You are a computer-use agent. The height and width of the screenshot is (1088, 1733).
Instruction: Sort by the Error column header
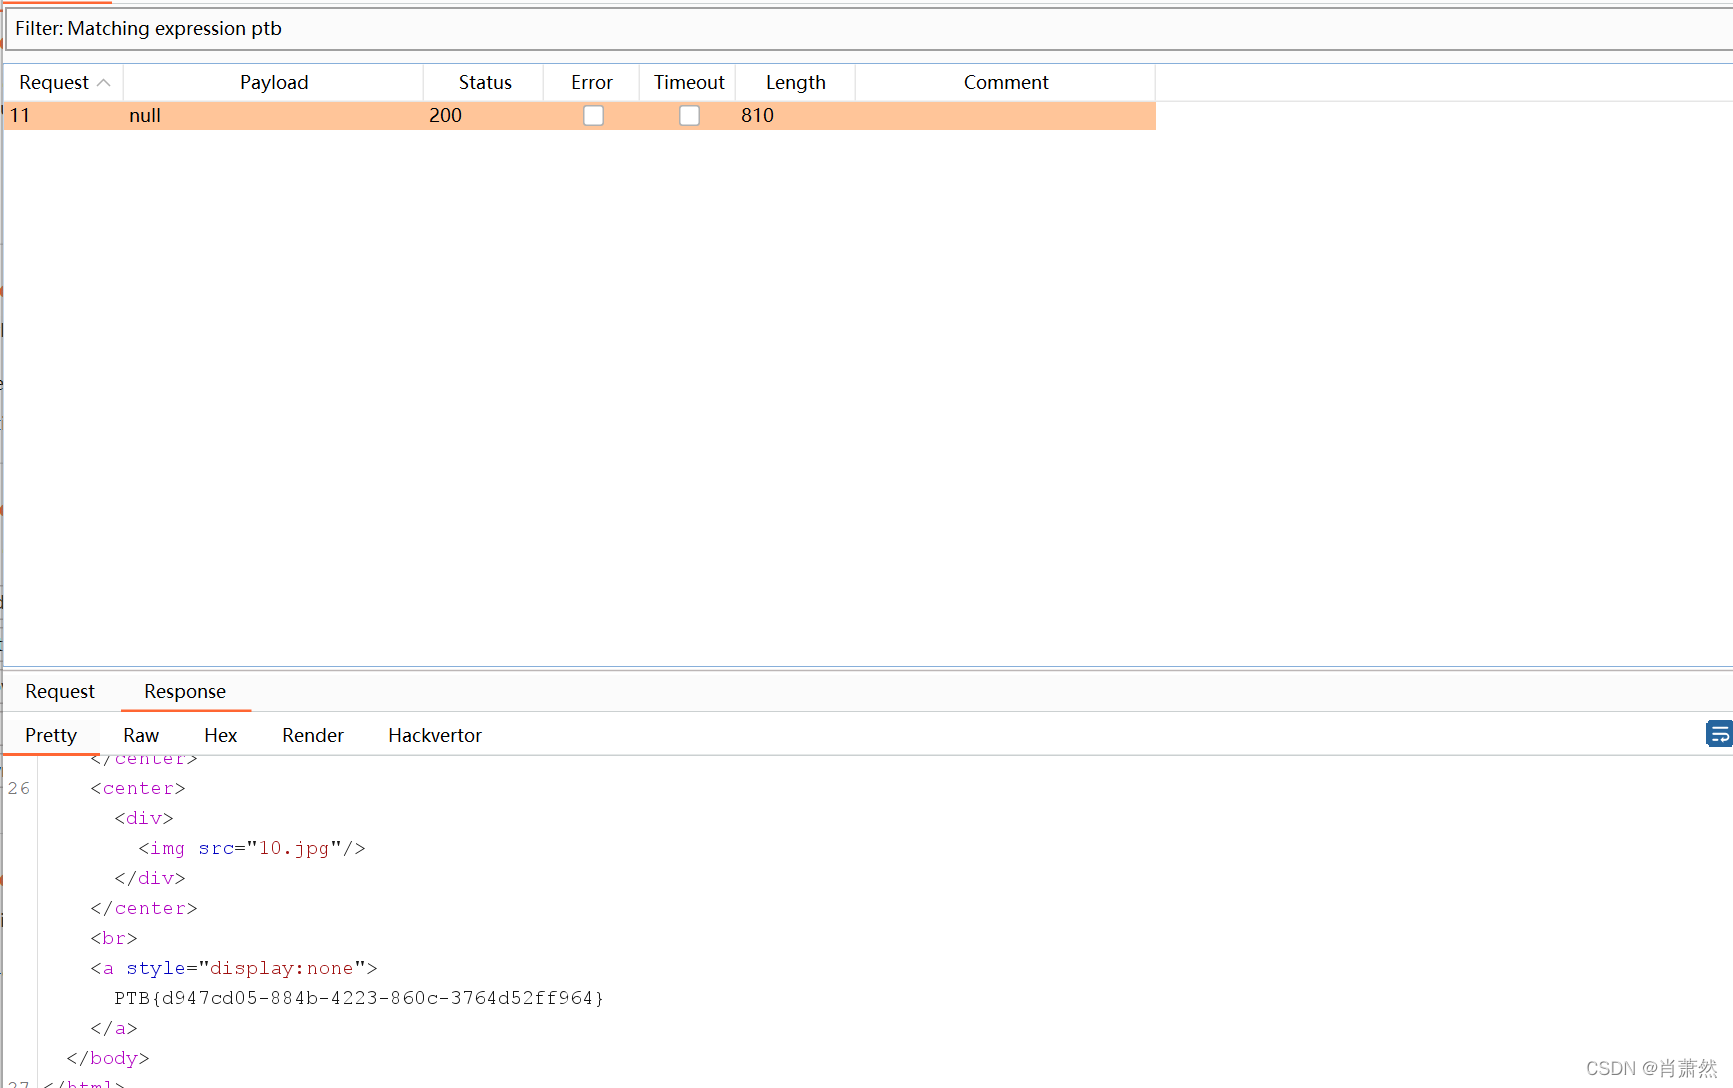tap(592, 83)
